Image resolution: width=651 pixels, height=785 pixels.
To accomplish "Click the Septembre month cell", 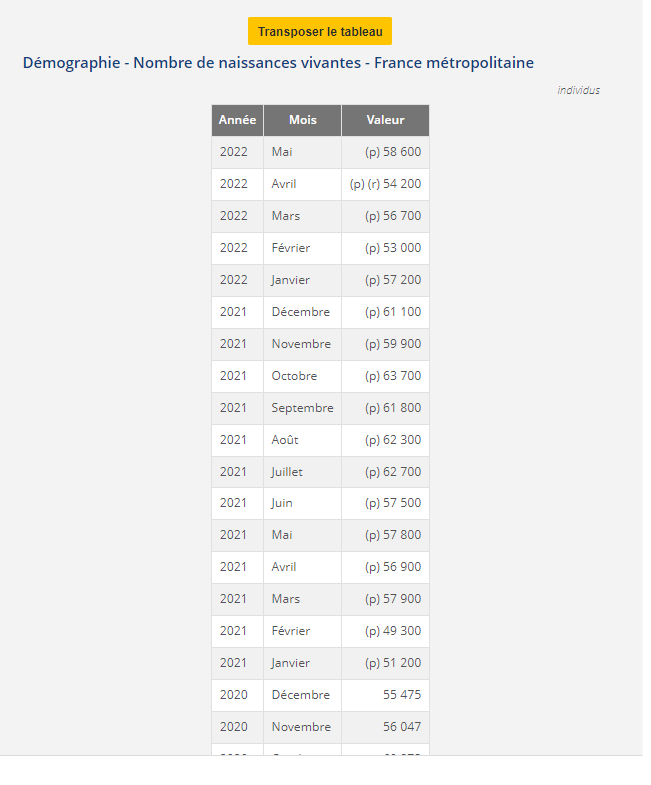I will 302,408.
